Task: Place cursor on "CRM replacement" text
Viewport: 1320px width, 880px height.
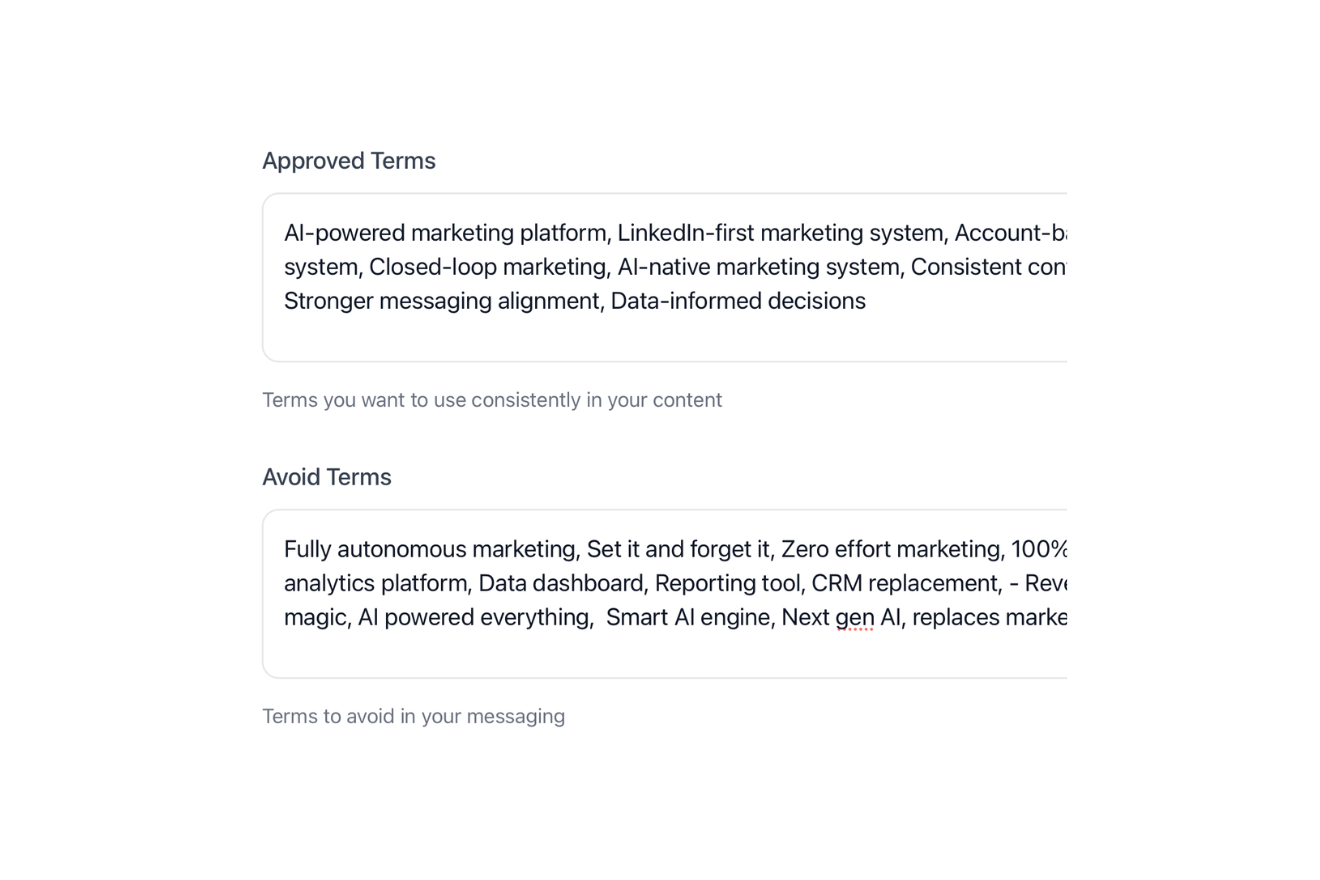Action: point(904,583)
